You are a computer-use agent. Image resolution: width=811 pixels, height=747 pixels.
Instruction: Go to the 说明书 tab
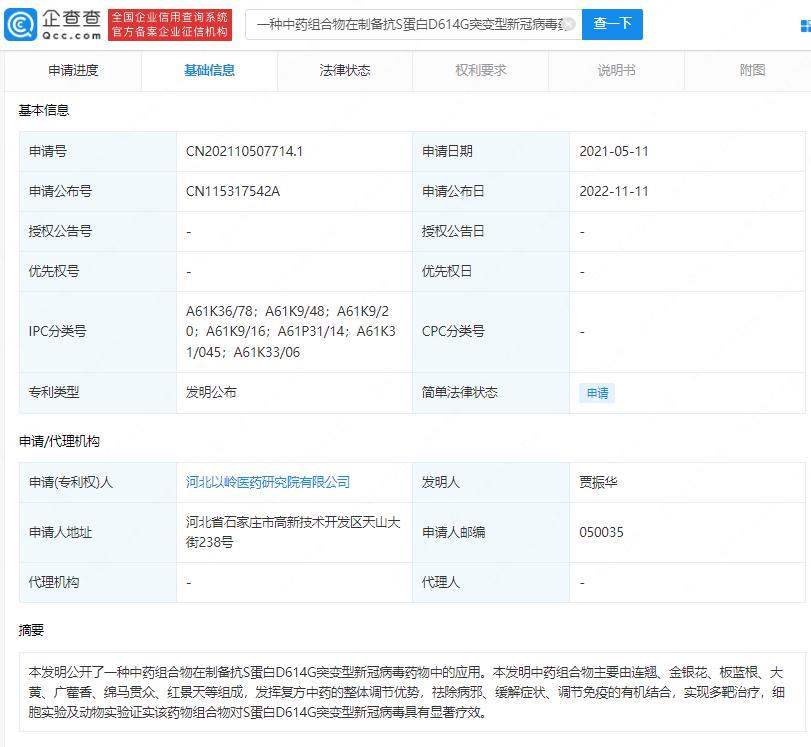617,70
